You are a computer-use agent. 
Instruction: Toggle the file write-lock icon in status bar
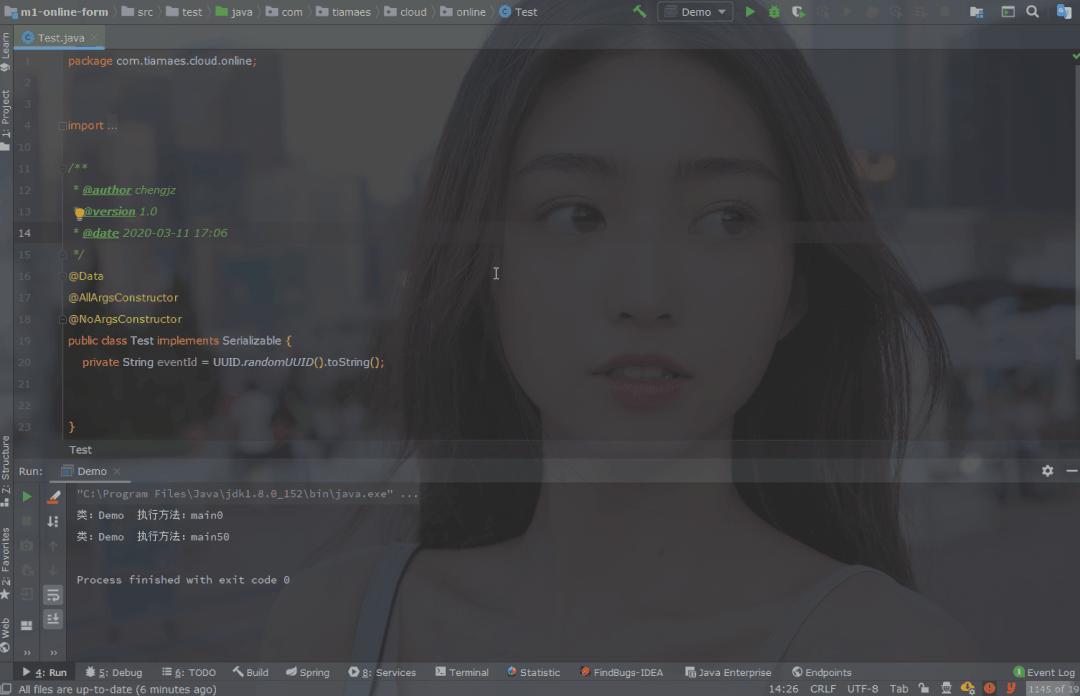click(x=924, y=688)
